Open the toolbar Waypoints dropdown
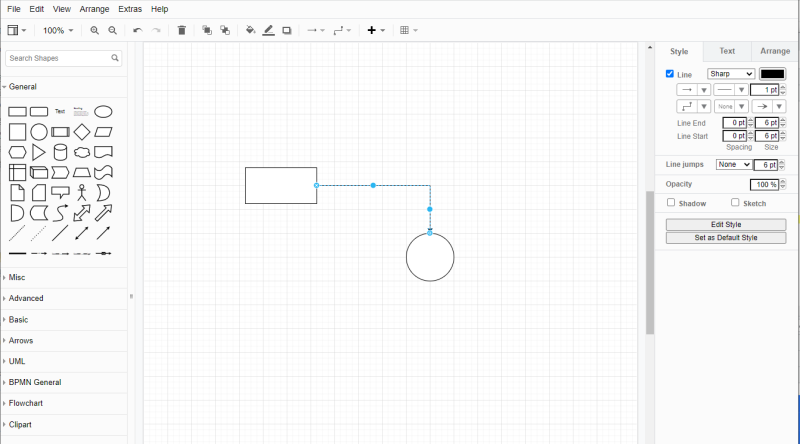 tap(342, 31)
